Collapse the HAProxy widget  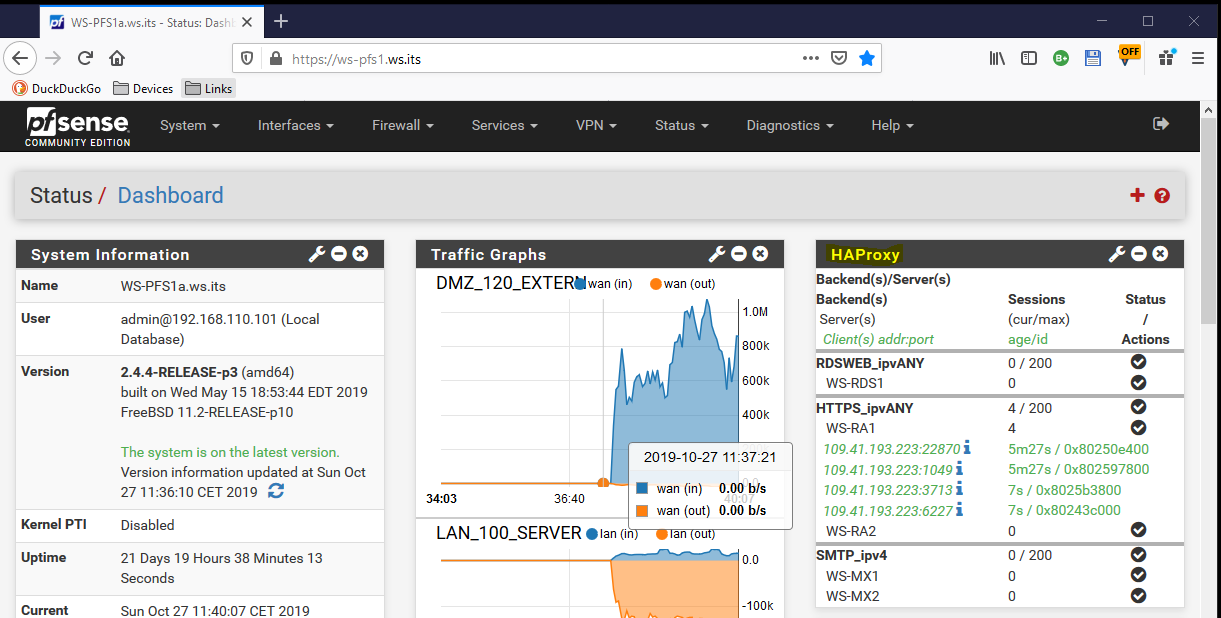click(x=1139, y=254)
